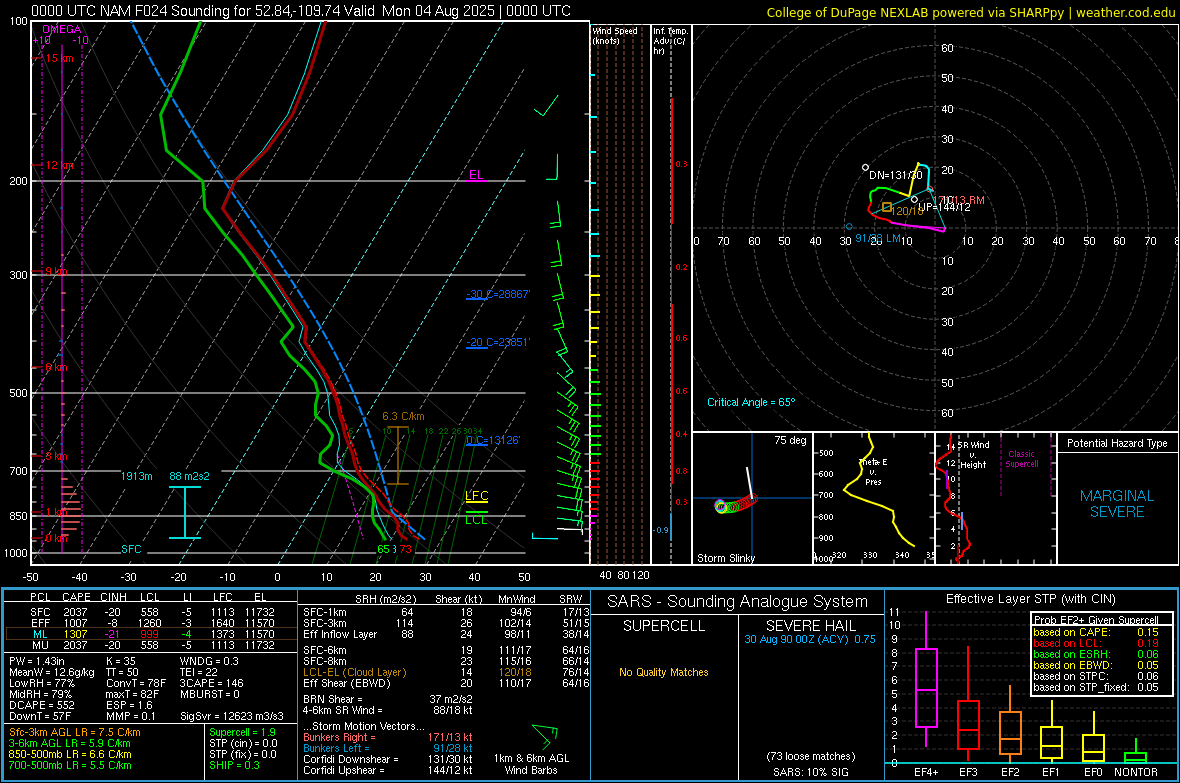Select the -30 C=28867' height label
Image resolution: width=1180 pixels, height=783 pixels.
coord(497,294)
